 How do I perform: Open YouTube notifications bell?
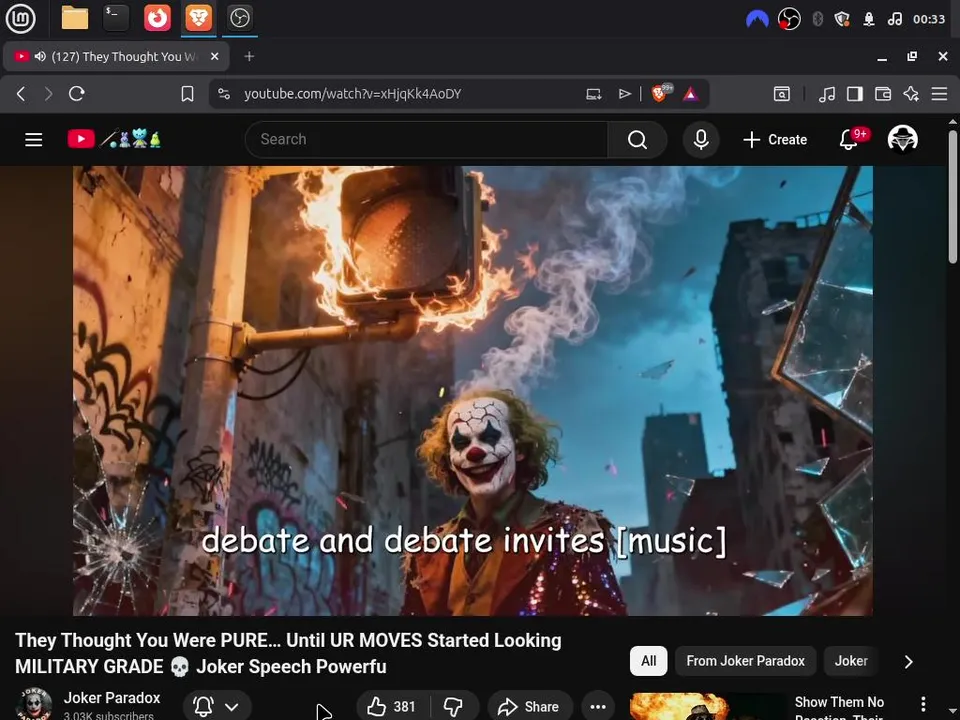(849, 140)
